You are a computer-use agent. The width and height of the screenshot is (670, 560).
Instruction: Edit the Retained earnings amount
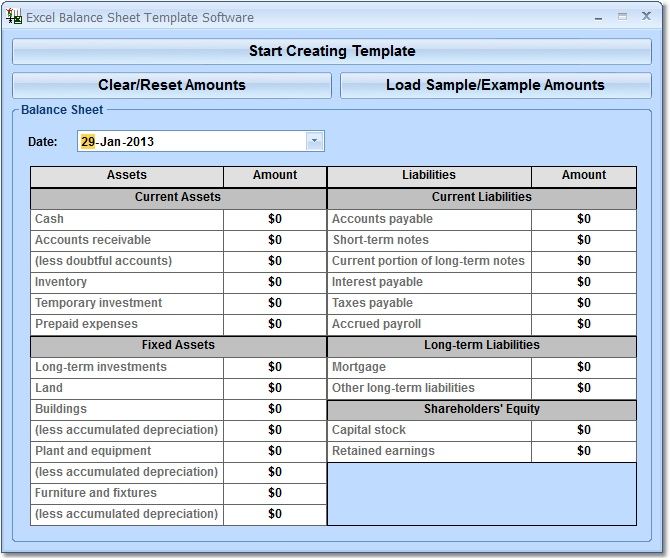tap(583, 451)
